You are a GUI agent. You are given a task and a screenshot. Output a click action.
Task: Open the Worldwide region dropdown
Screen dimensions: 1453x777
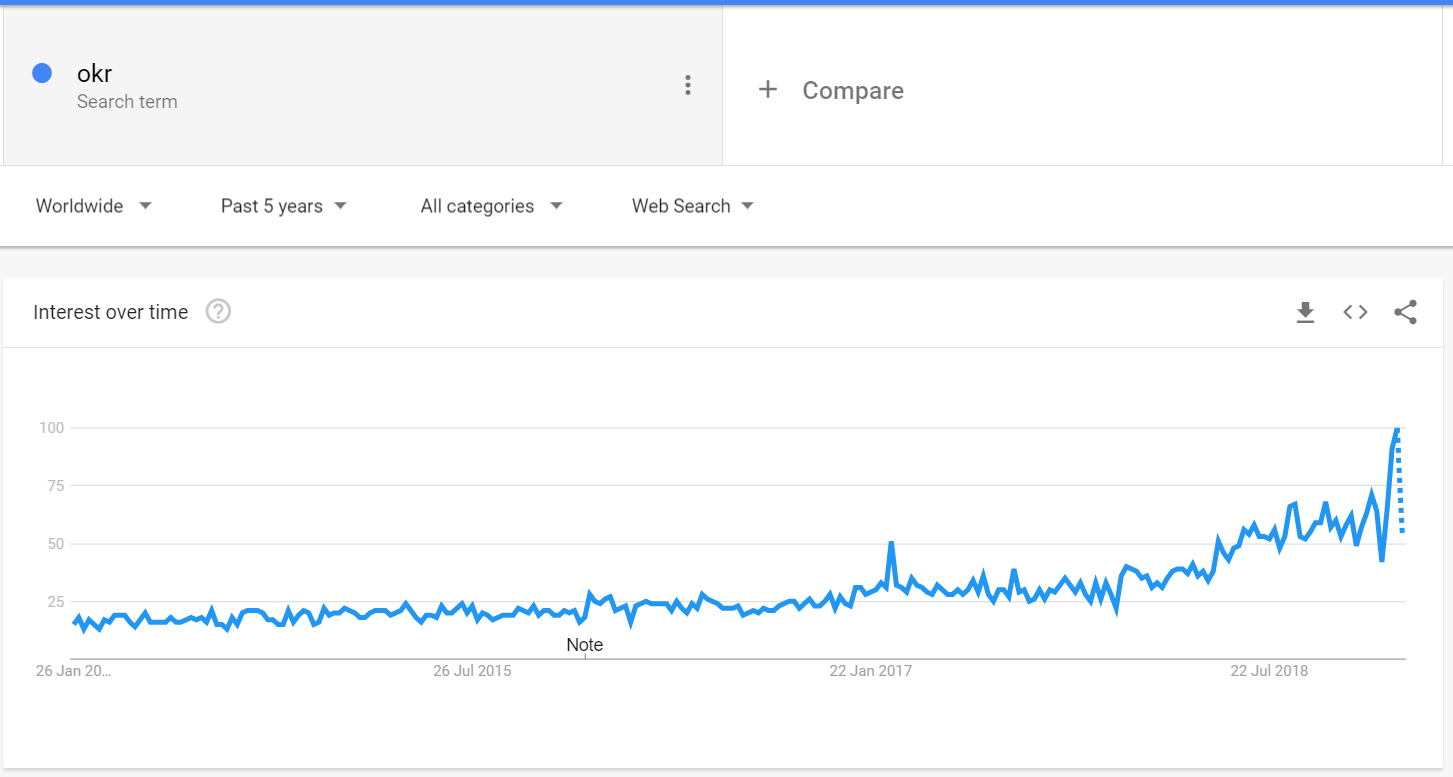[93, 206]
